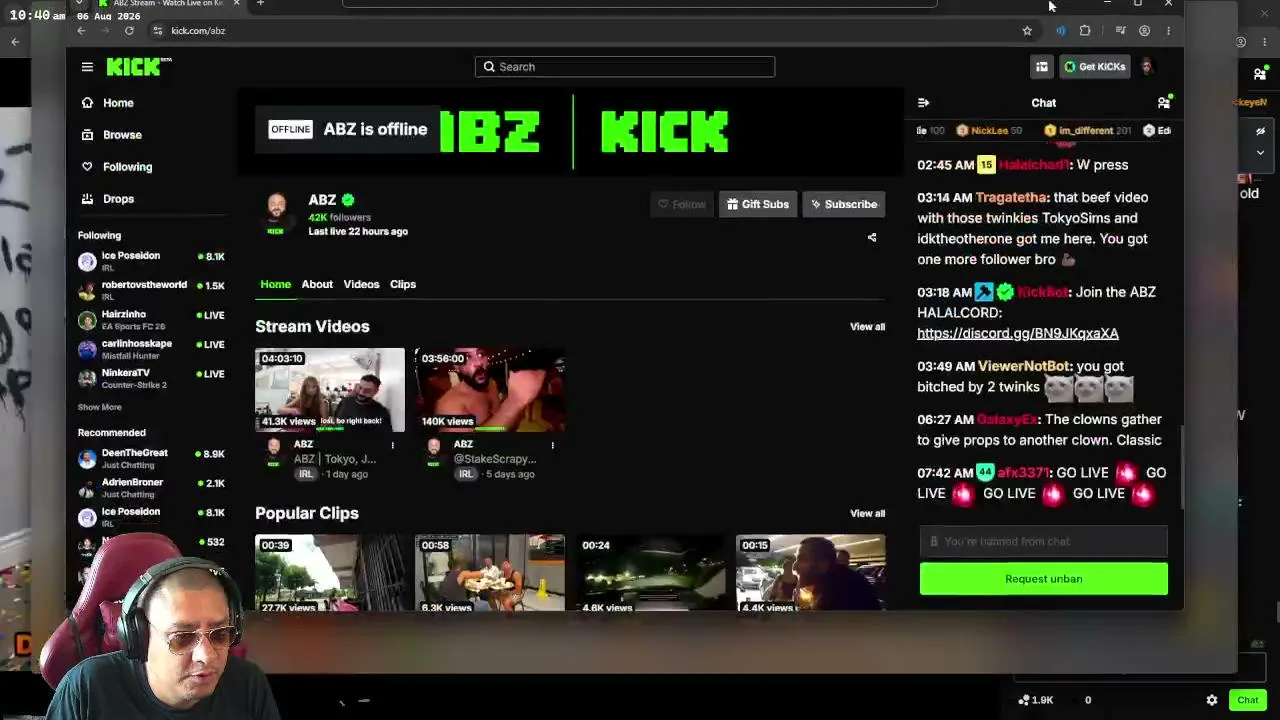Click the chat panel scrollbar
Screen dimensions: 1280x720
(x=1181, y=468)
